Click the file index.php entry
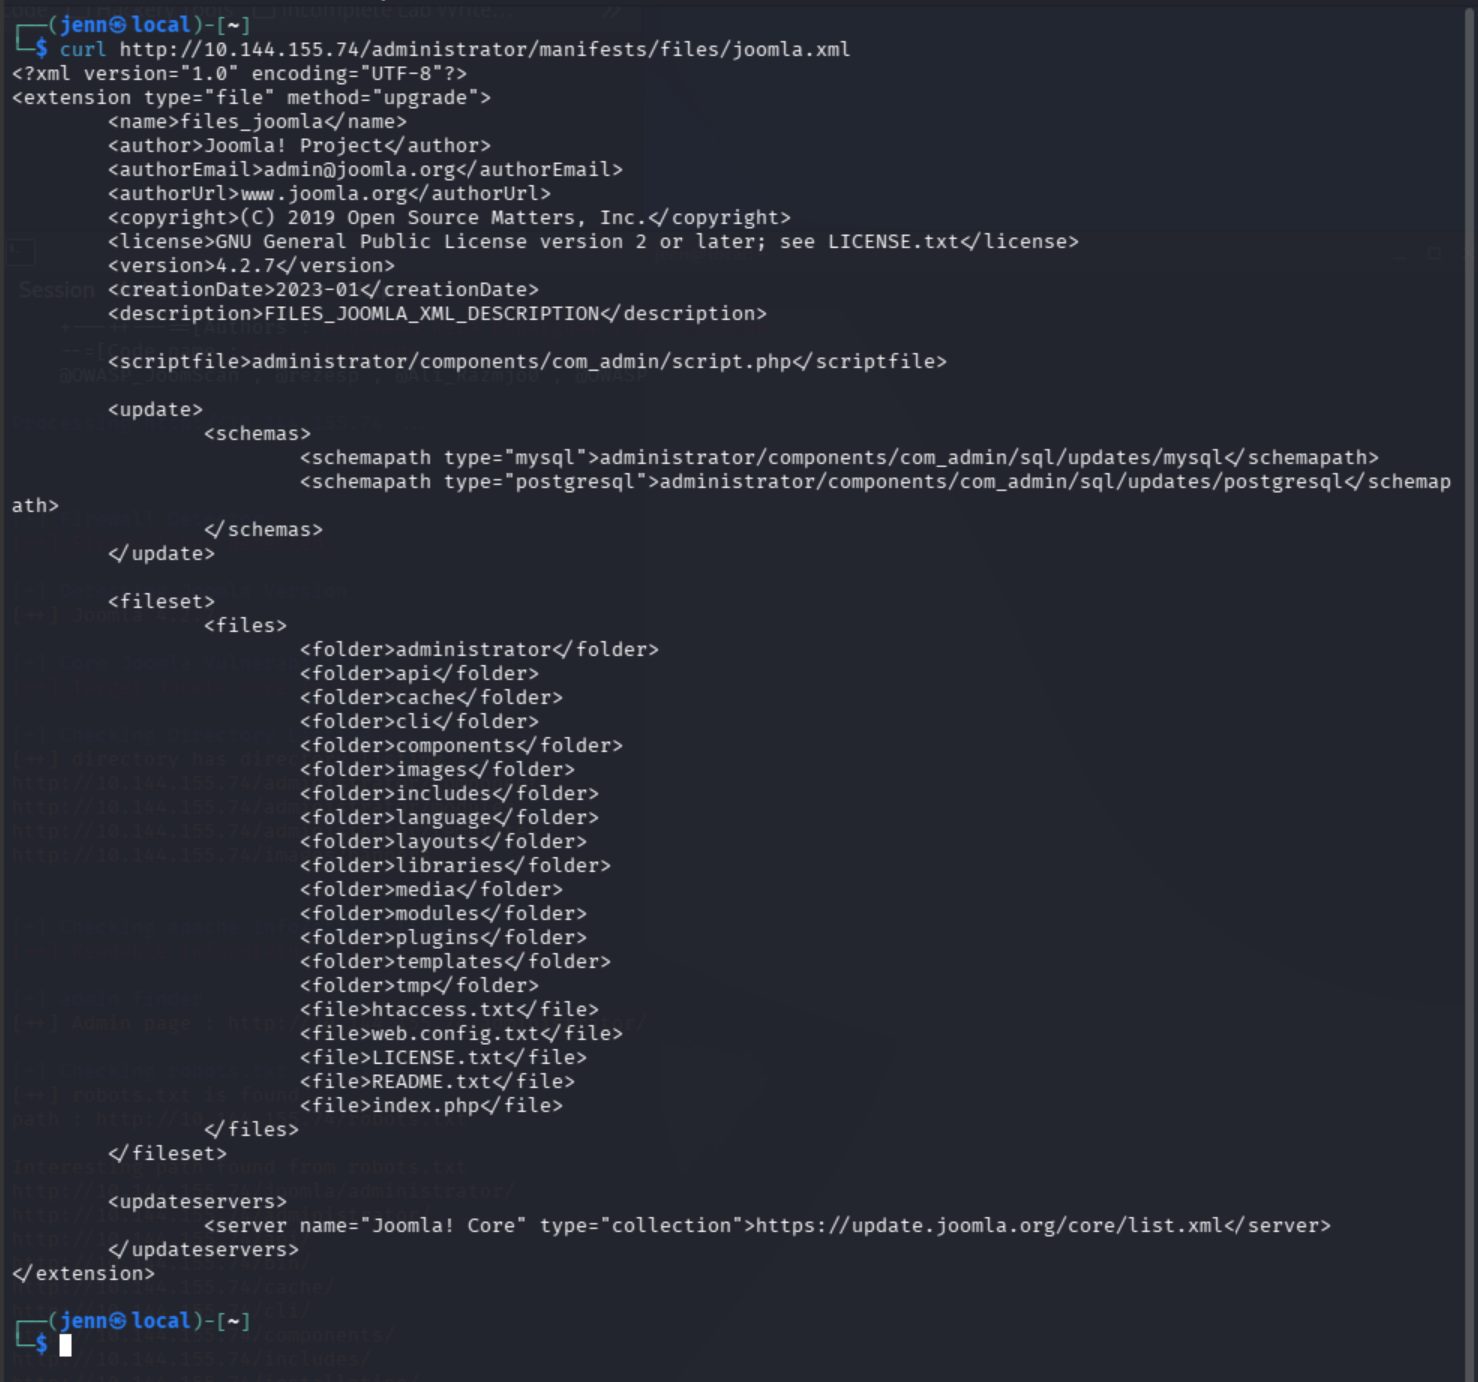1478x1382 pixels. coord(431,1105)
